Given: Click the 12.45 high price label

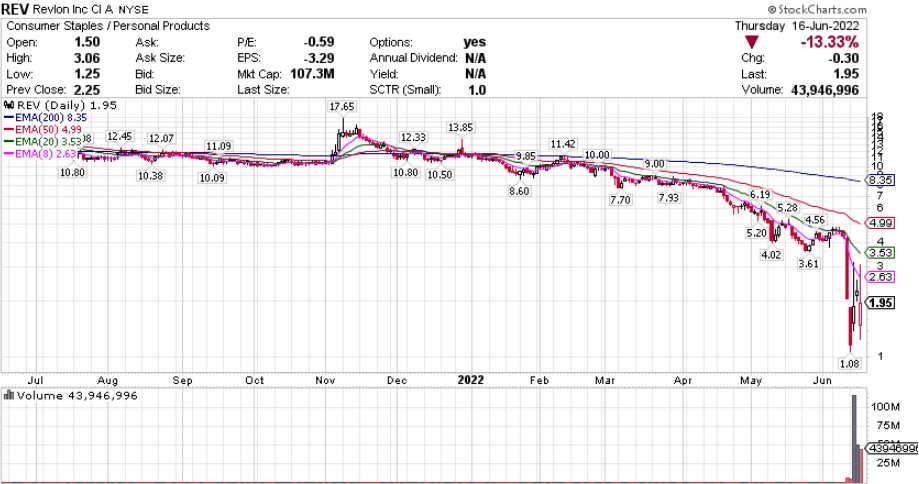Looking at the screenshot, I should 120,136.
